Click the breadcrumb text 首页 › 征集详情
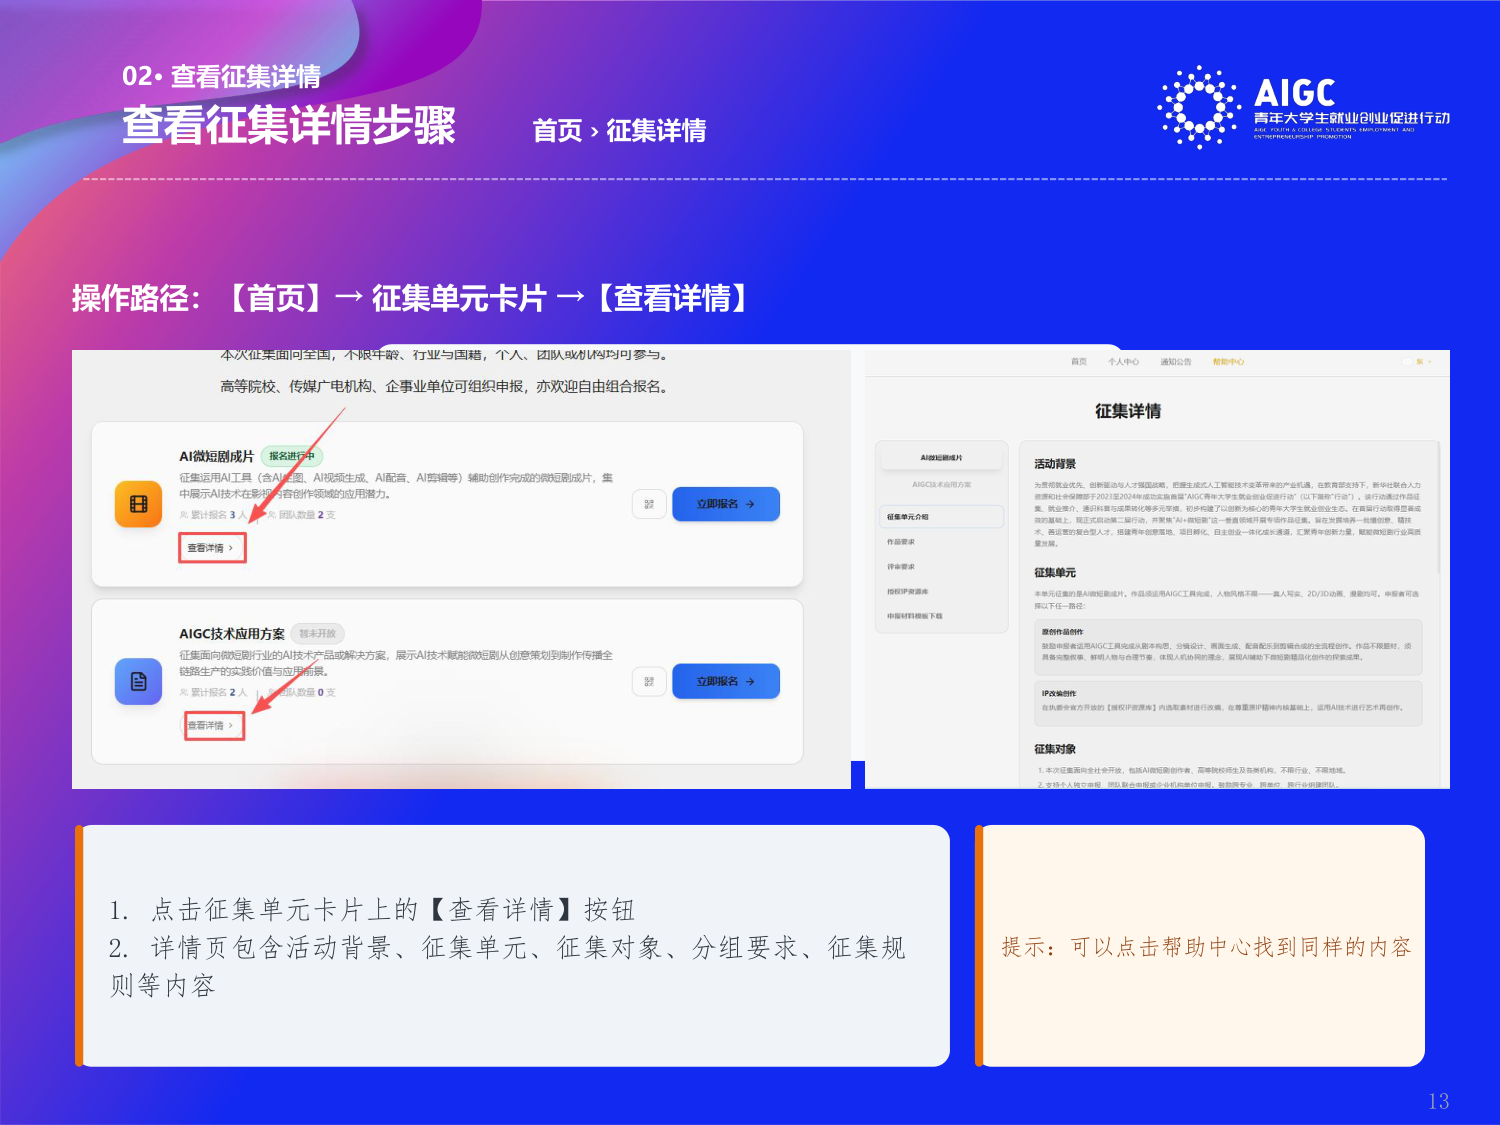Screen dimensions: 1500x1125 tap(619, 131)
